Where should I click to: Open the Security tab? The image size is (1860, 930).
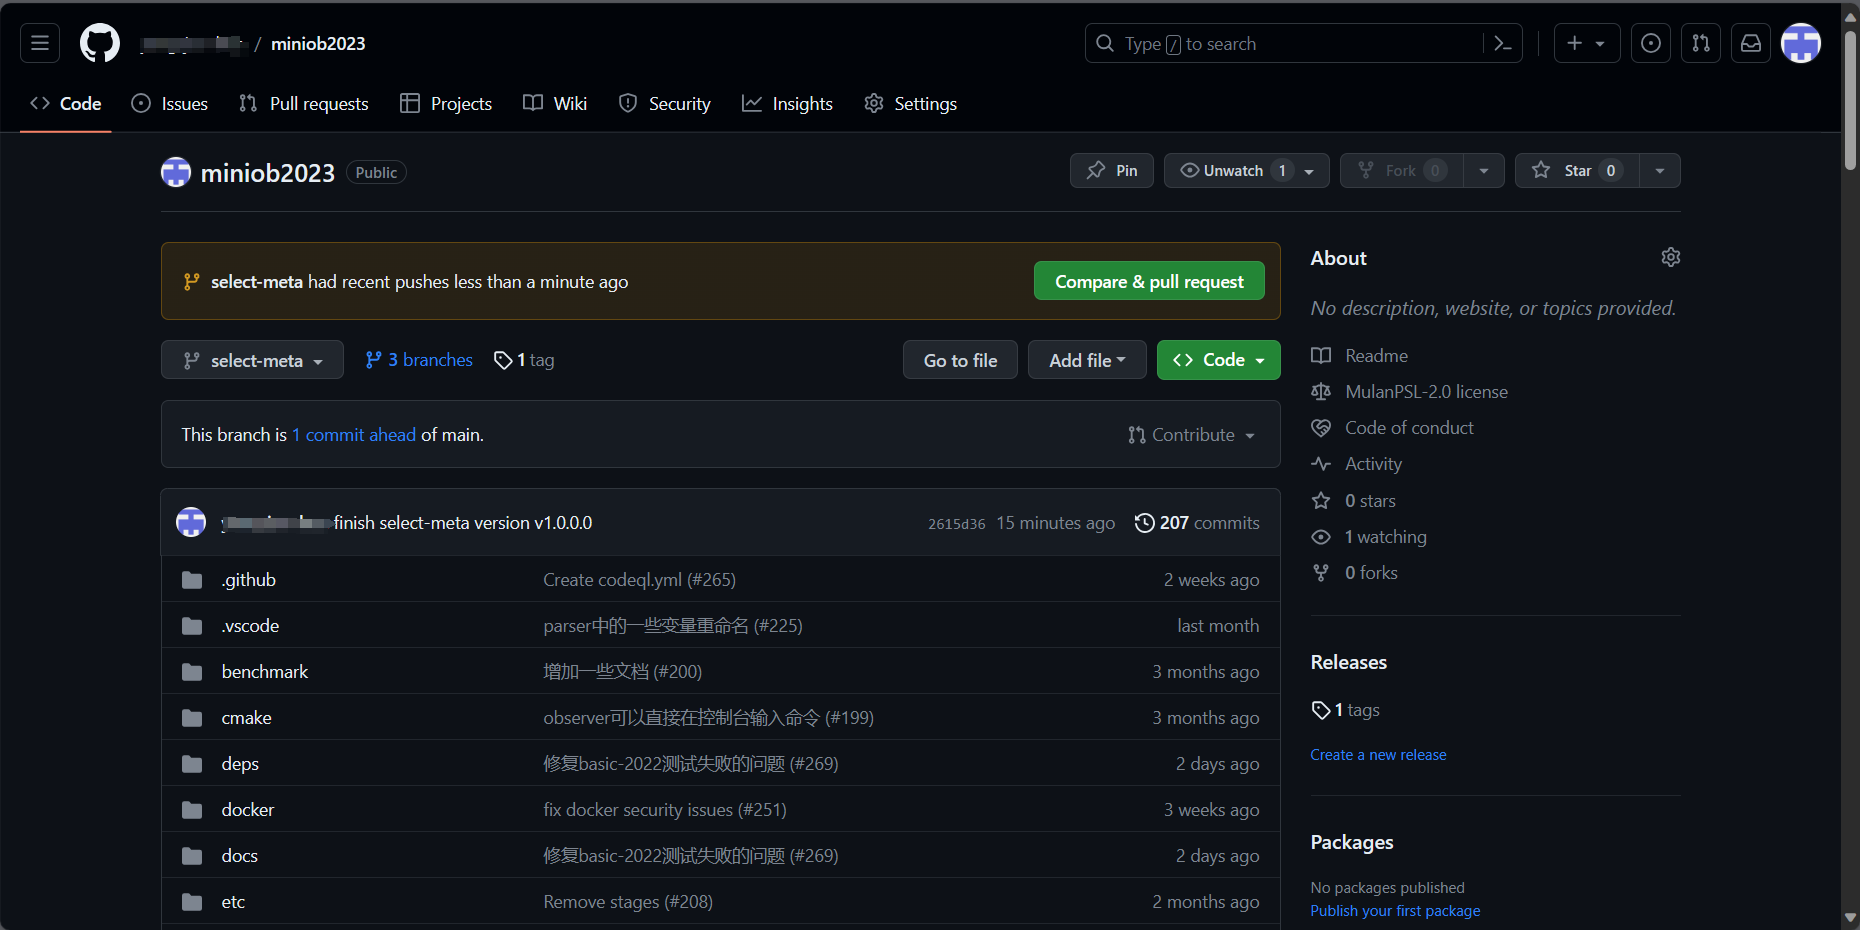point(665,103)
